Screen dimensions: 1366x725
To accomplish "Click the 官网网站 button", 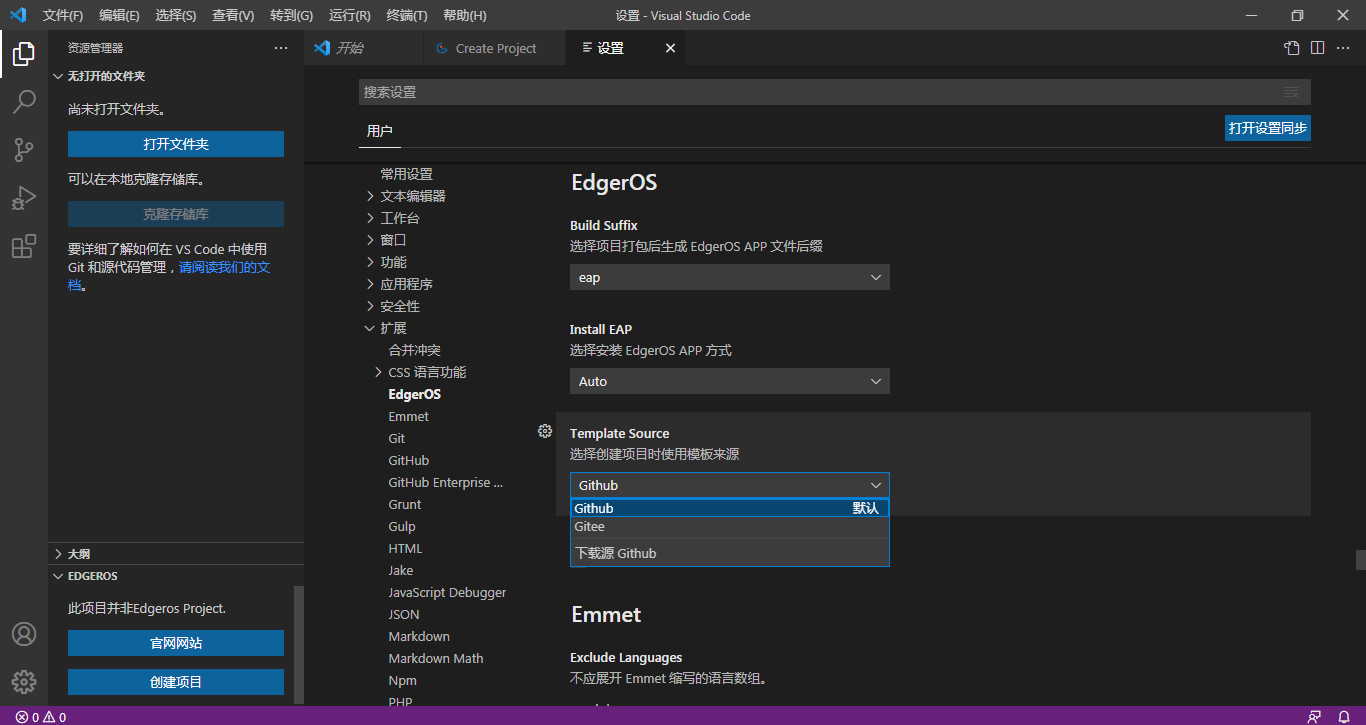I will click(x=176, y=643).
